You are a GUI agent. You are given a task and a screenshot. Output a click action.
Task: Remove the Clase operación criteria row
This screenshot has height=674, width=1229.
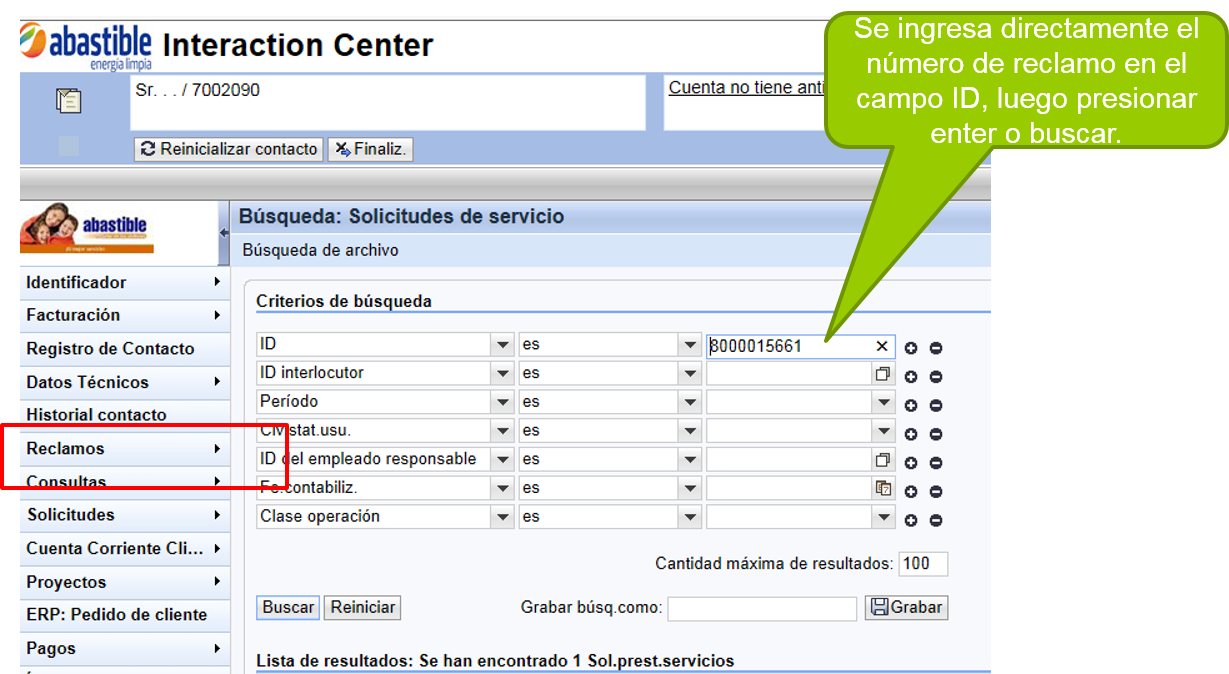[x=936, y=520]
